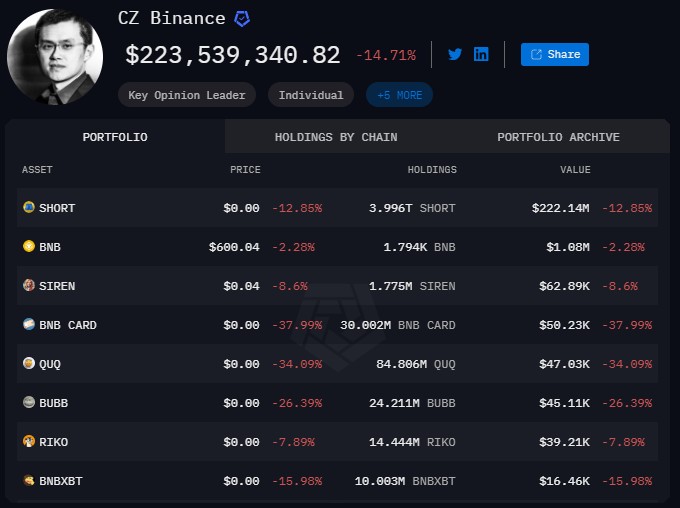This screenshot has height=508, width=680.
Task: Click the HOLDINGS column header
Action: [432, 170]
